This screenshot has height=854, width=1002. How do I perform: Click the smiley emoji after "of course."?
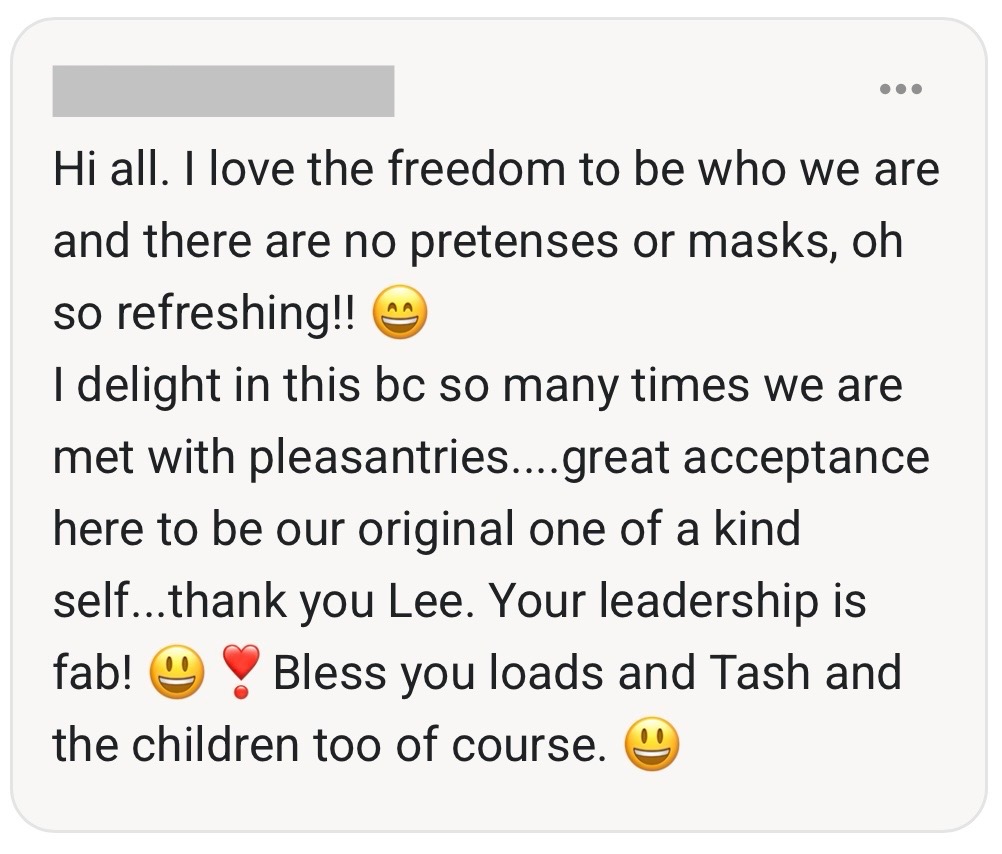(x=651, y=746)
